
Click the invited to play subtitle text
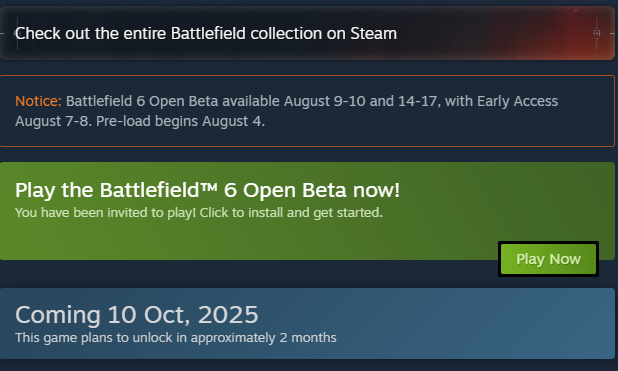[199, 213]
